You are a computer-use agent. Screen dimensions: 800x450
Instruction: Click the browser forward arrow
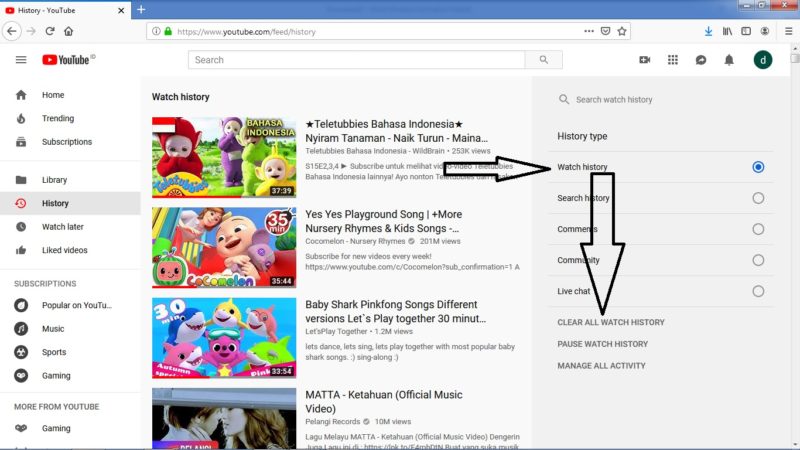[x=31, y=31]
